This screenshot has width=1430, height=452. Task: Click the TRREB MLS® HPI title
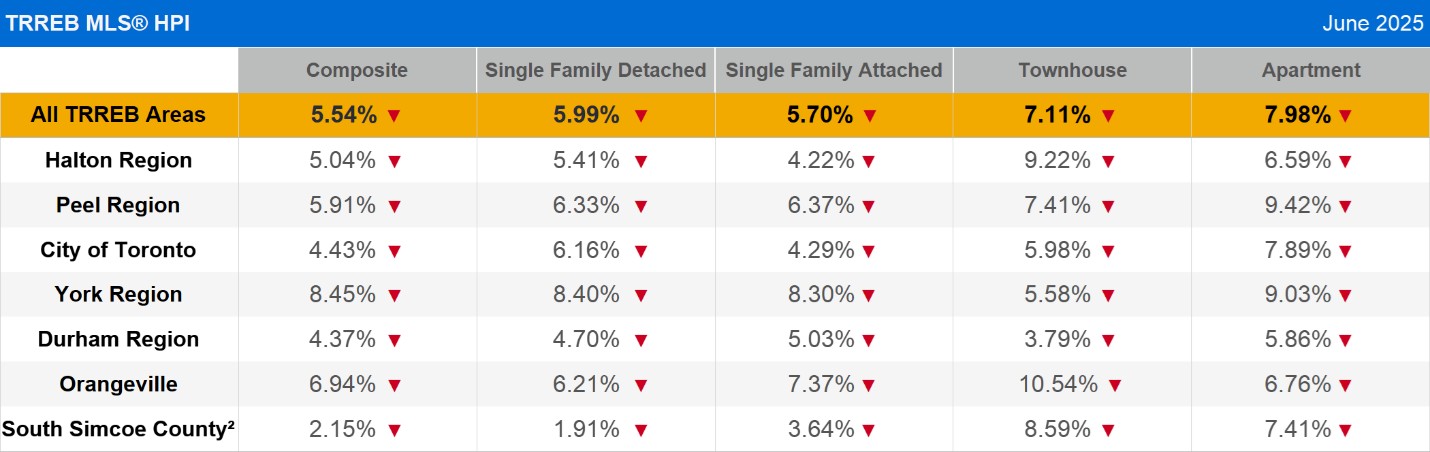tap(98, 24)
